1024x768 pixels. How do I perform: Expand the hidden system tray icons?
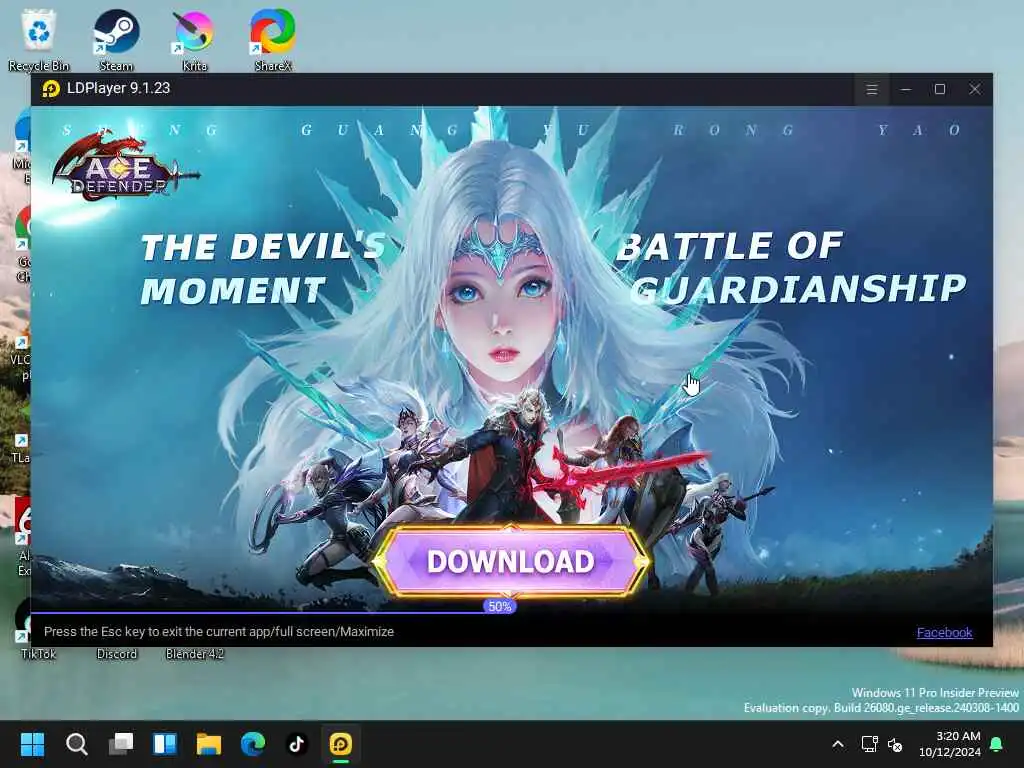(838, 744)
